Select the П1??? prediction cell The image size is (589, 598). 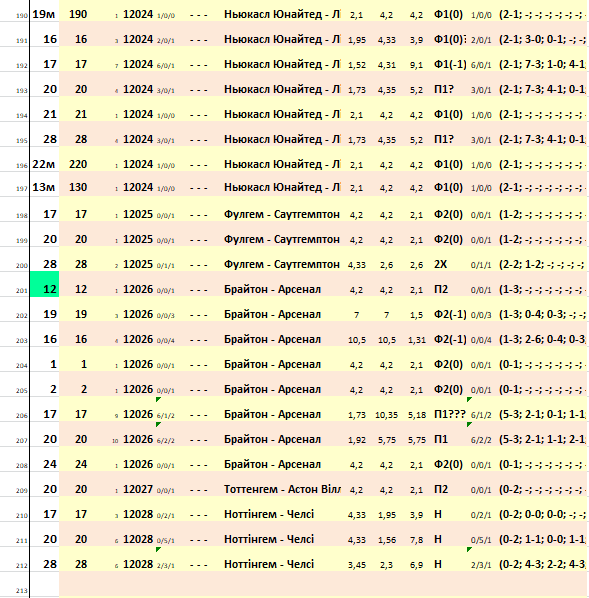(450, 414)
